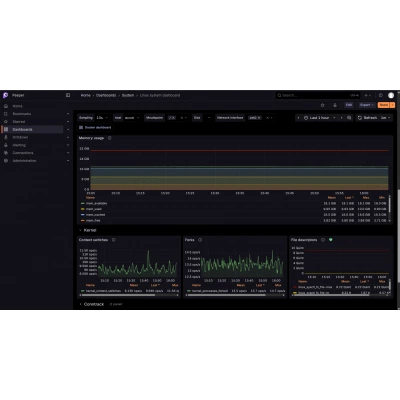400x400 pixels.
Task: Go to Dashboards breadcrumb
Action: click(106, 95)
